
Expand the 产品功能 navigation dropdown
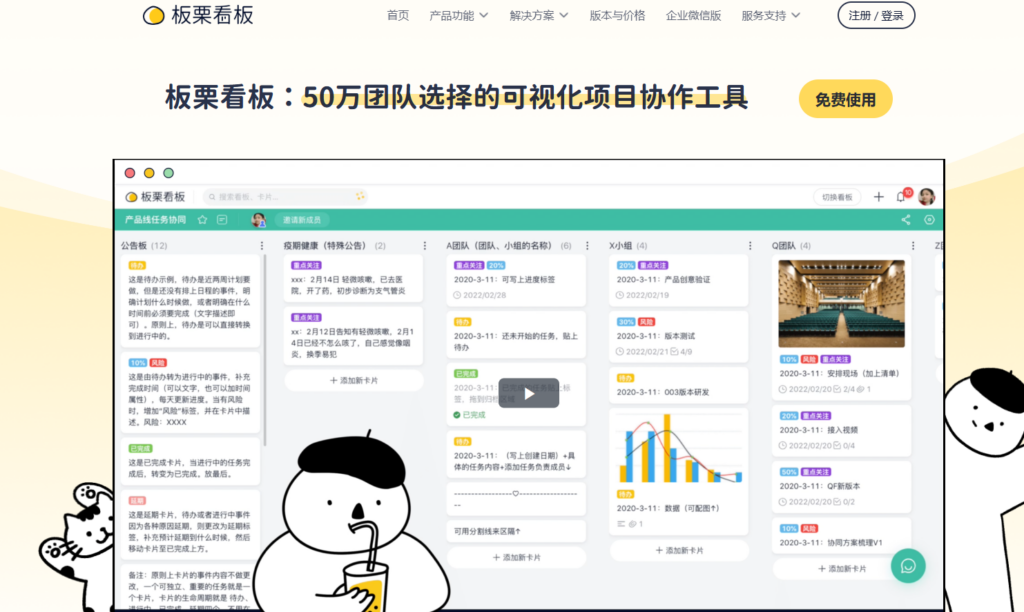[x=459, y=16]
